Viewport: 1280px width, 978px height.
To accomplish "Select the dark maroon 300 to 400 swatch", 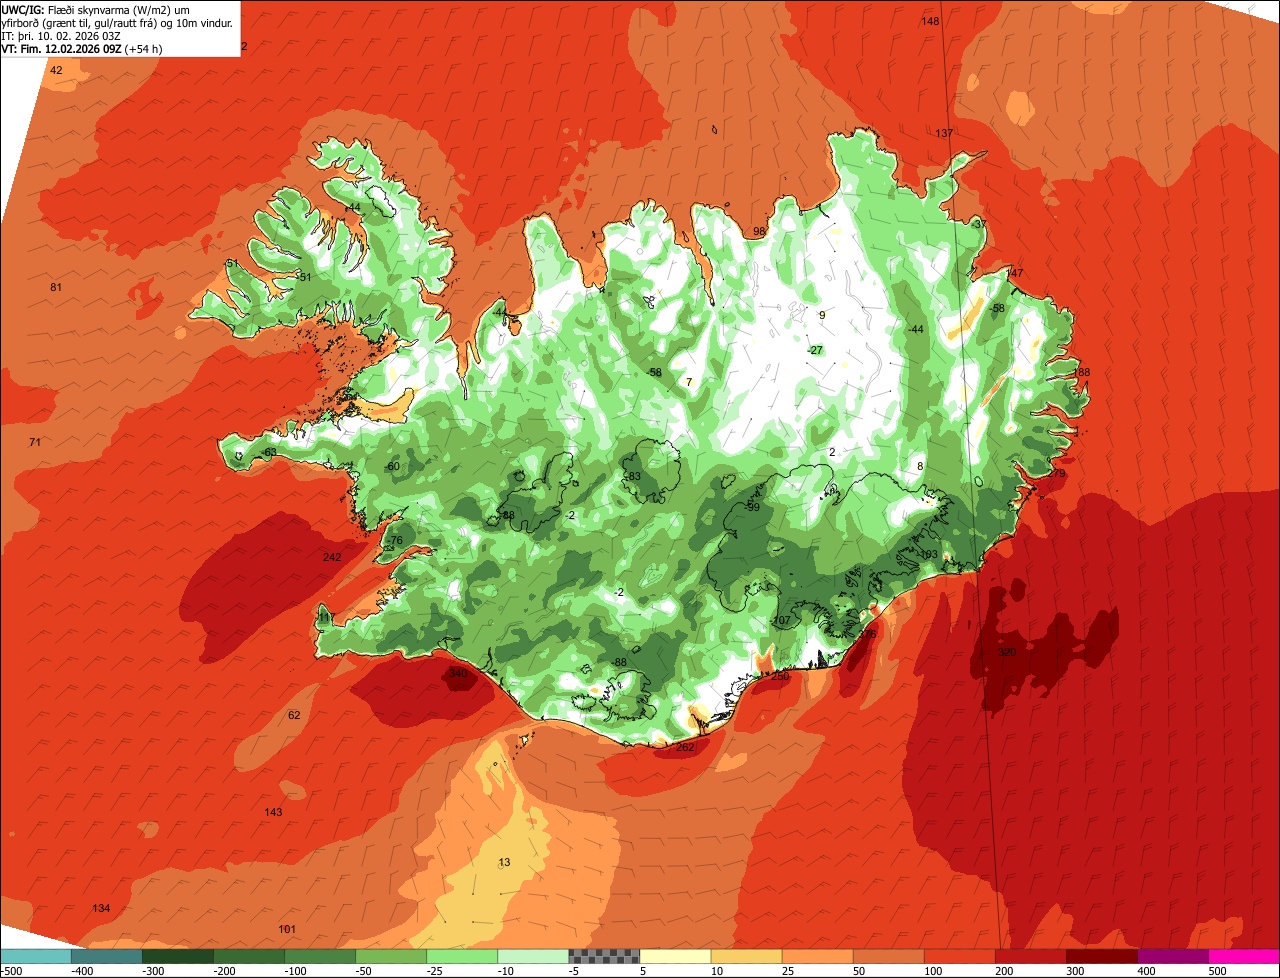I will pyautogui.click(x=1101, y=956).
